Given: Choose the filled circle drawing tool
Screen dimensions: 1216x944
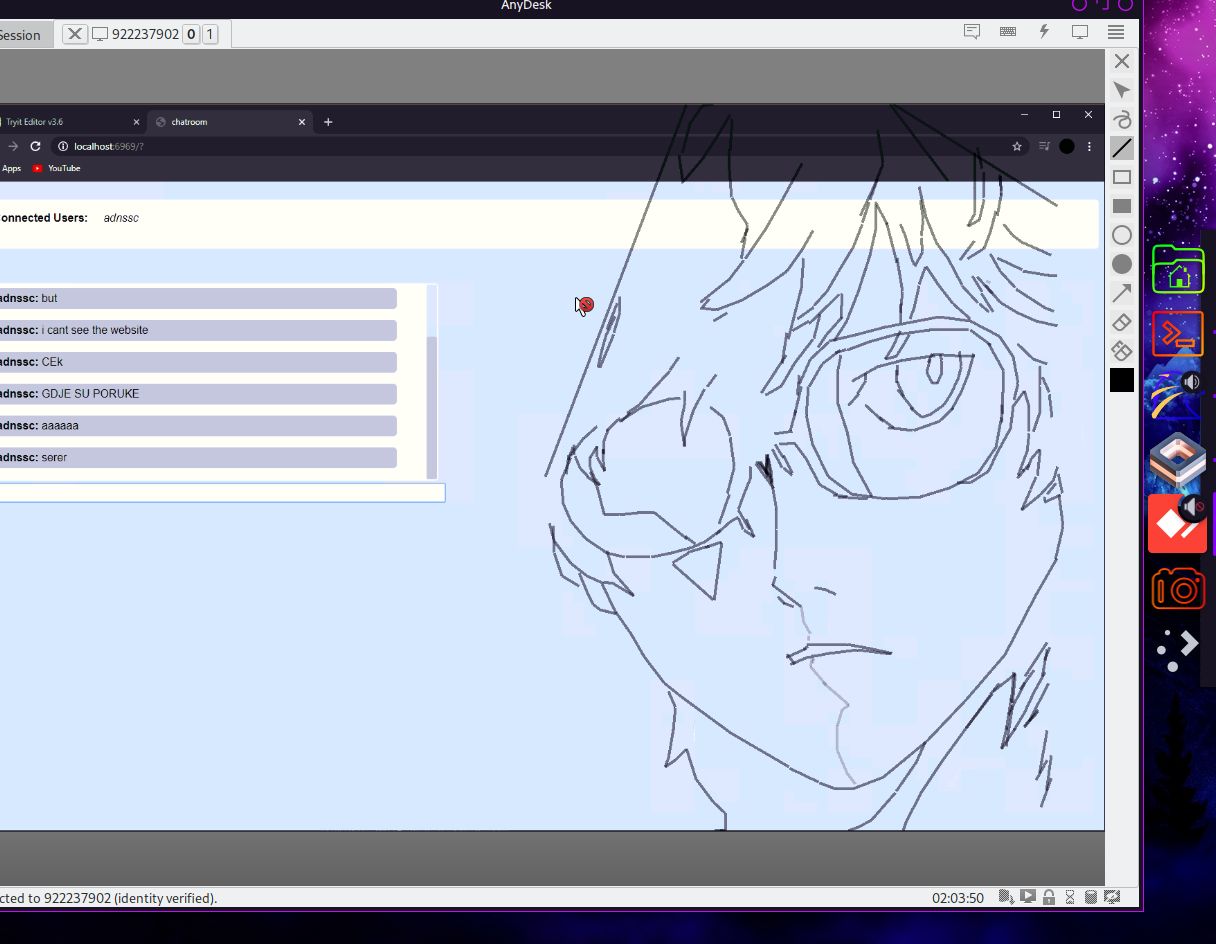Looking at the screenshot, I should click(1122, 263).
